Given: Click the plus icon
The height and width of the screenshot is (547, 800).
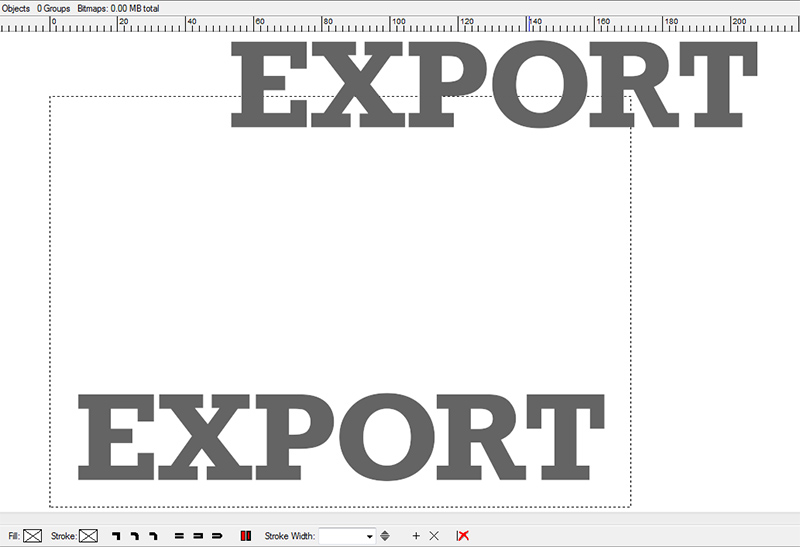Looking at the screenshot, I should (x=416, y=536).
